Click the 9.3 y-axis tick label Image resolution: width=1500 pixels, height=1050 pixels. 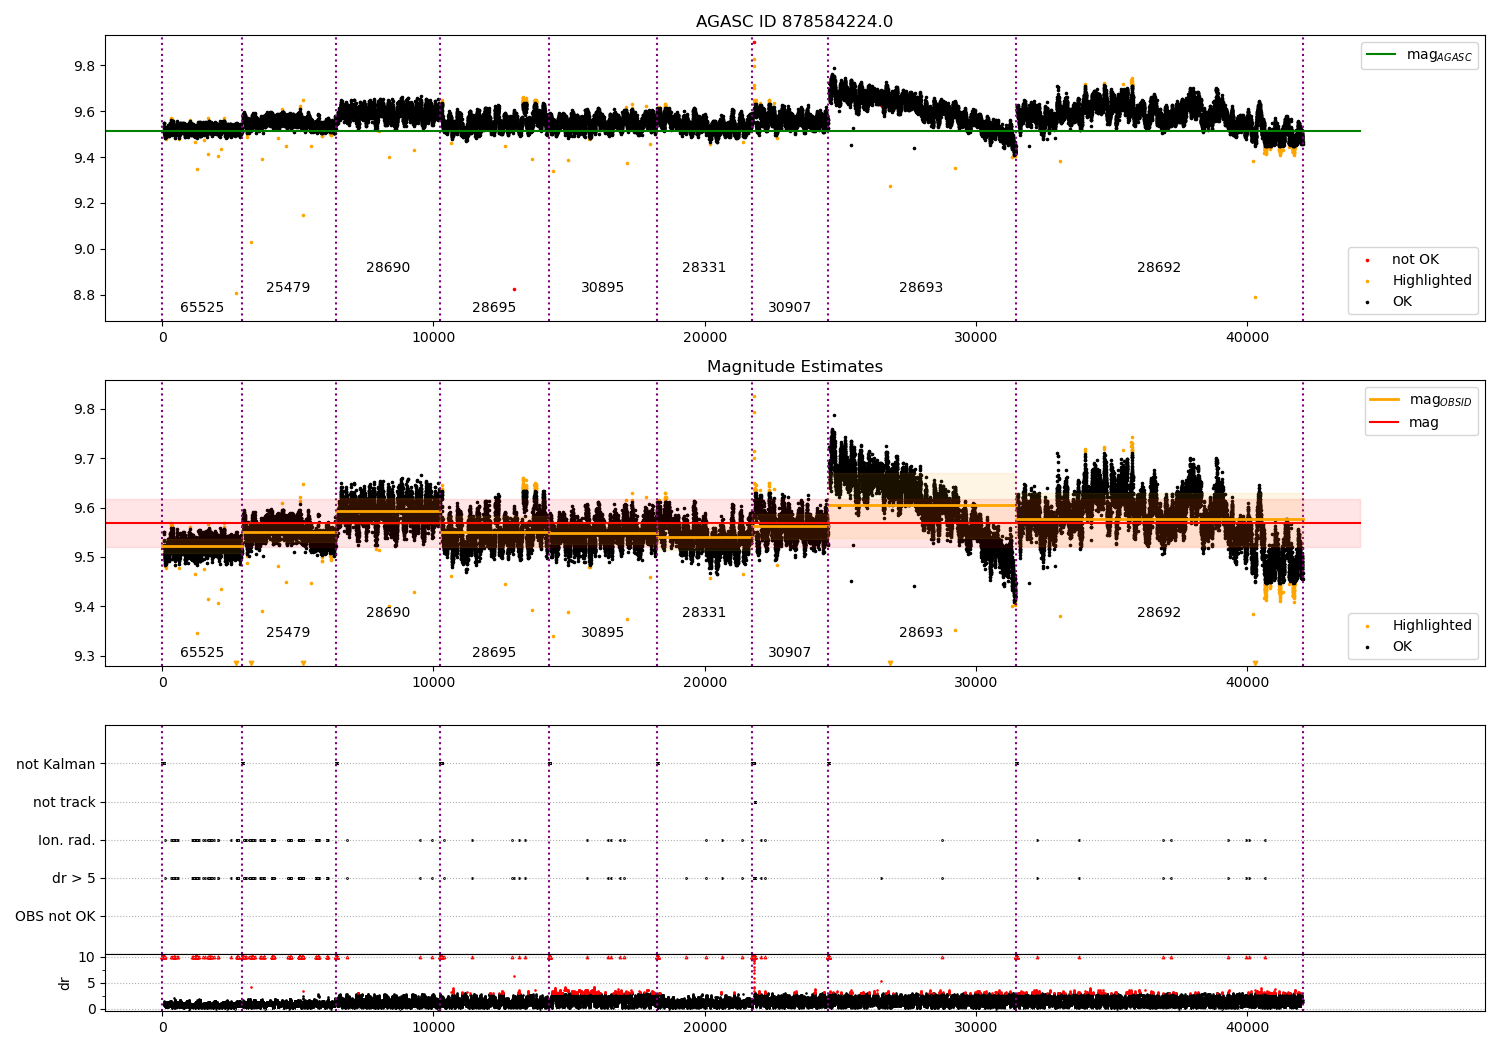coord(84,657)
